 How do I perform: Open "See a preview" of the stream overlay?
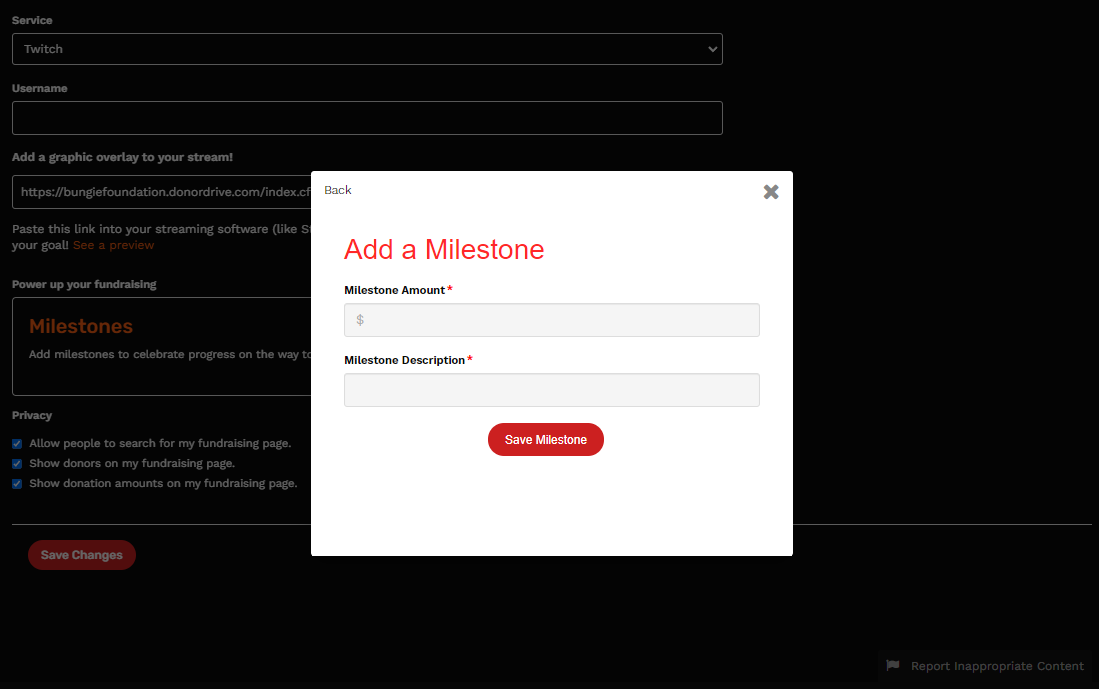point(113,244)
